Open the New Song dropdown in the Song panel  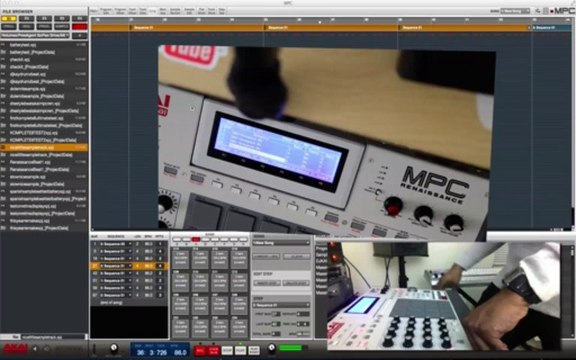click(281, 243)
